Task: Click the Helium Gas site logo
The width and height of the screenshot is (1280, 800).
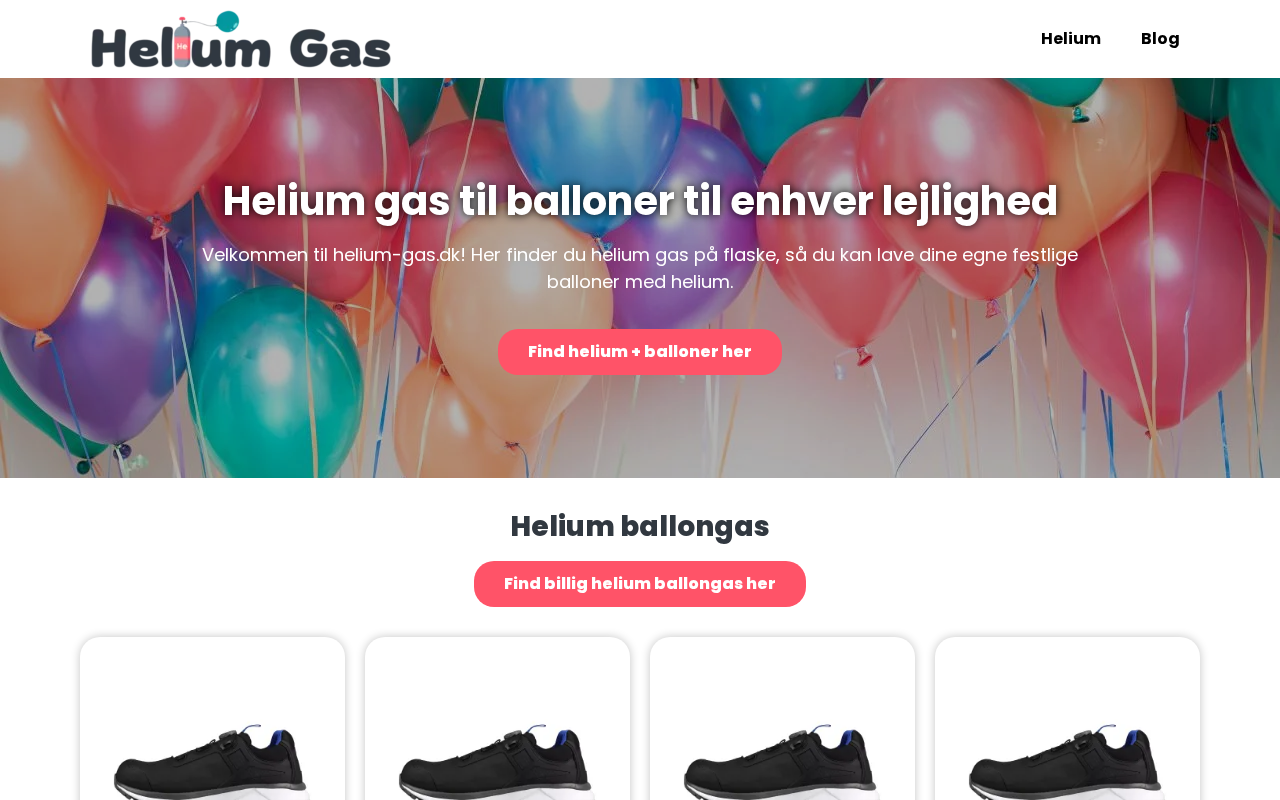Action: coord(241,39)
